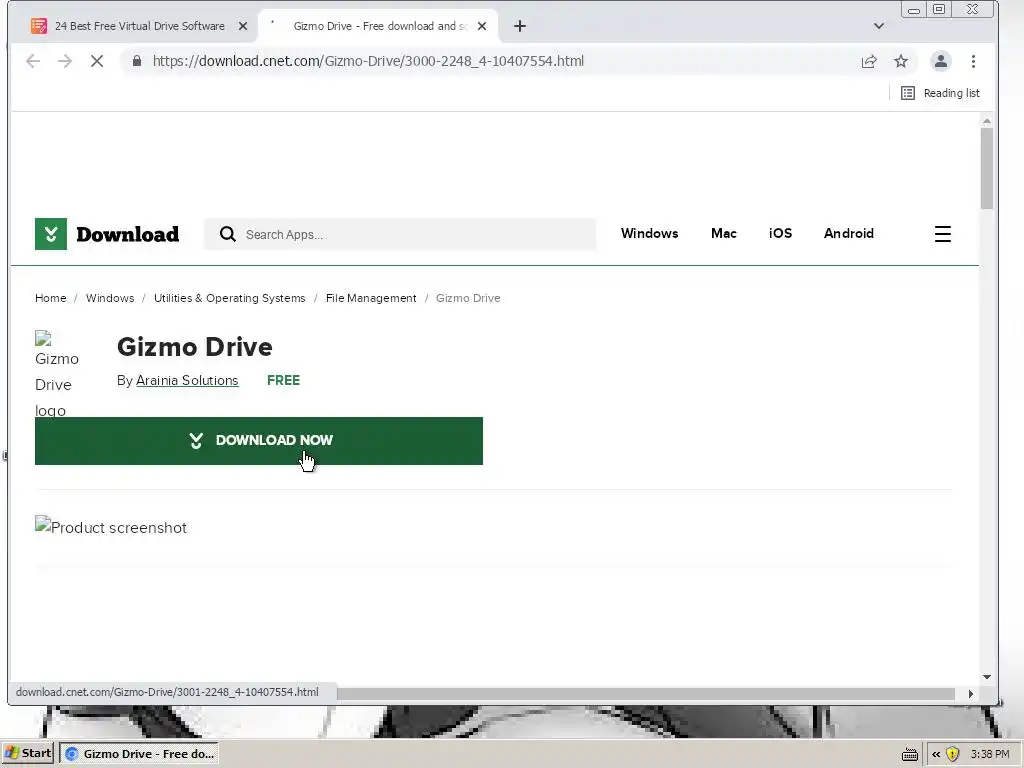Click the browser back arrow
This screenshot has width=1024, height=768.
pyautogui.click(x=33, y=61)
